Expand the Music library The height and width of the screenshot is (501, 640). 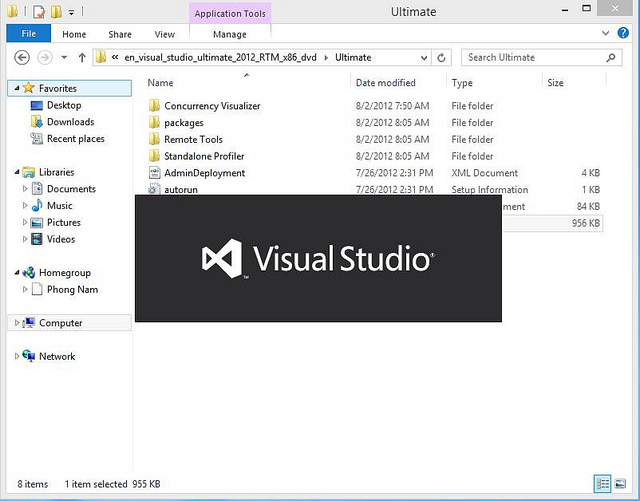click(x=25, y=205)
